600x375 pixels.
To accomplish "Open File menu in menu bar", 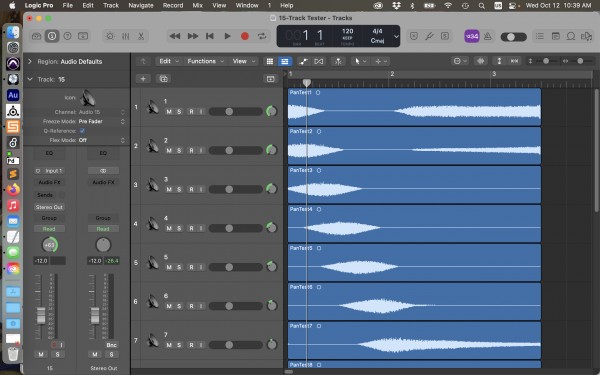I will point(68,5).
